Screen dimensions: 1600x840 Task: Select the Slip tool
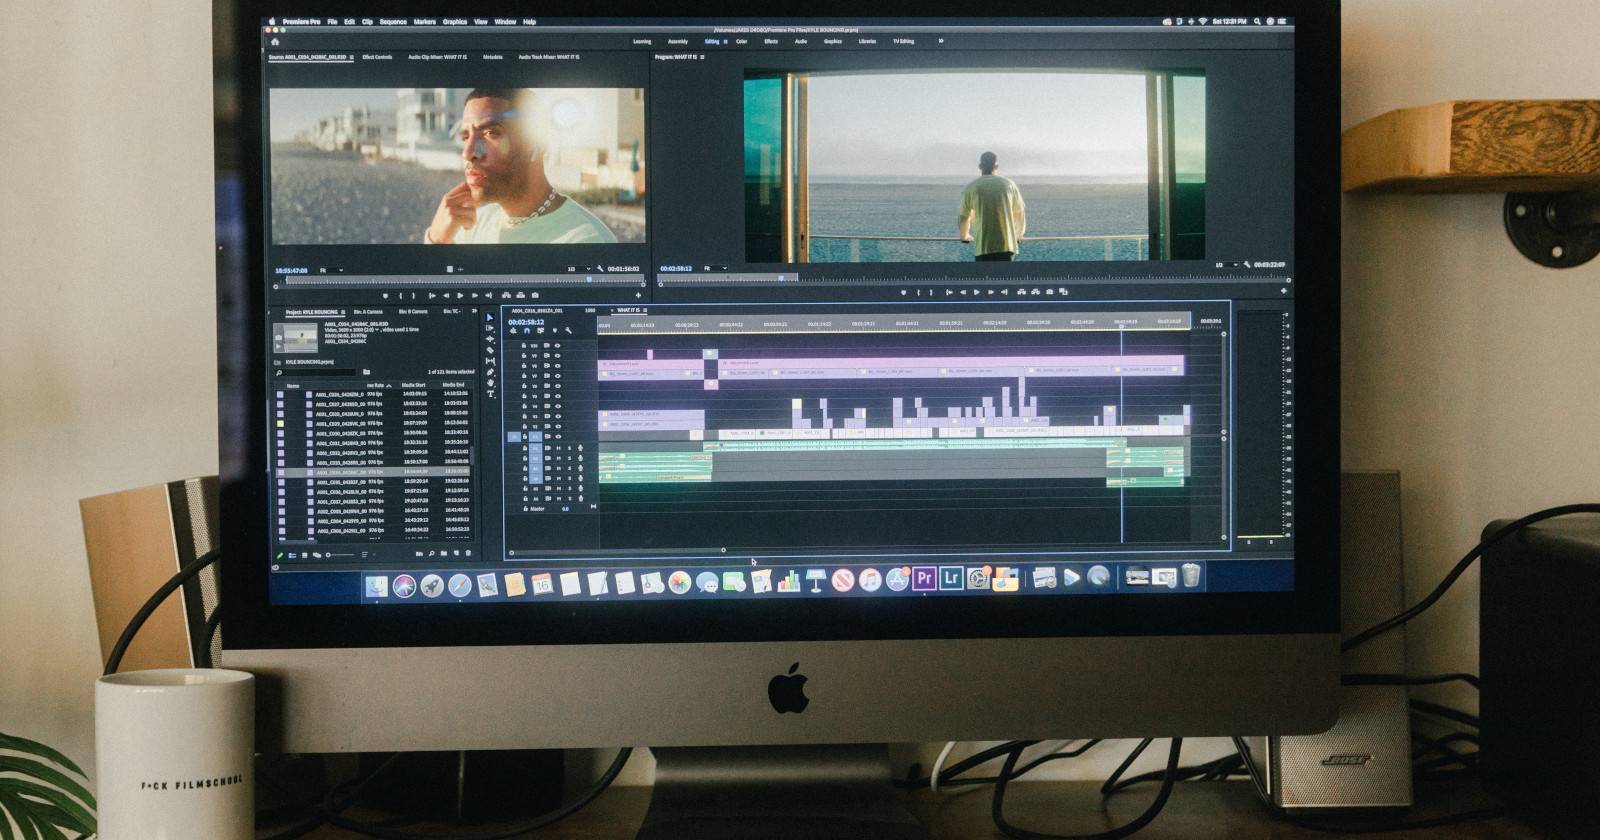pos(490,362)
